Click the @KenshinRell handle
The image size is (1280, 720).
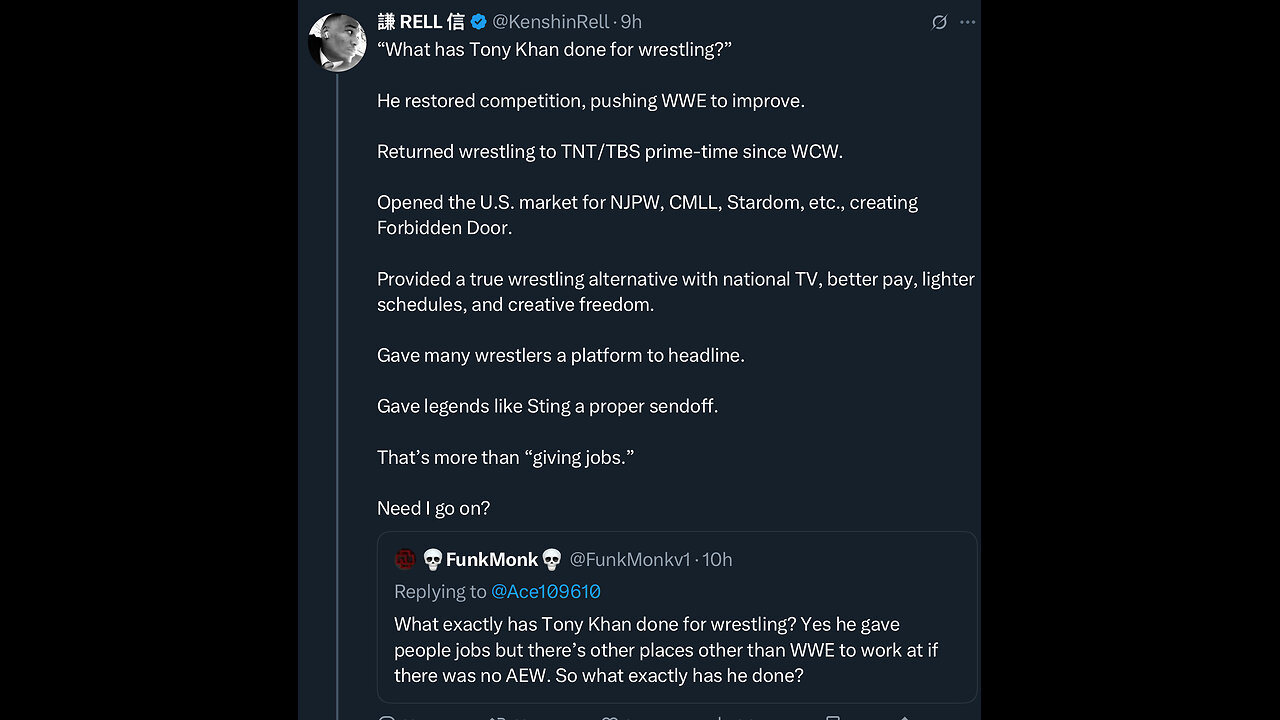552,22
